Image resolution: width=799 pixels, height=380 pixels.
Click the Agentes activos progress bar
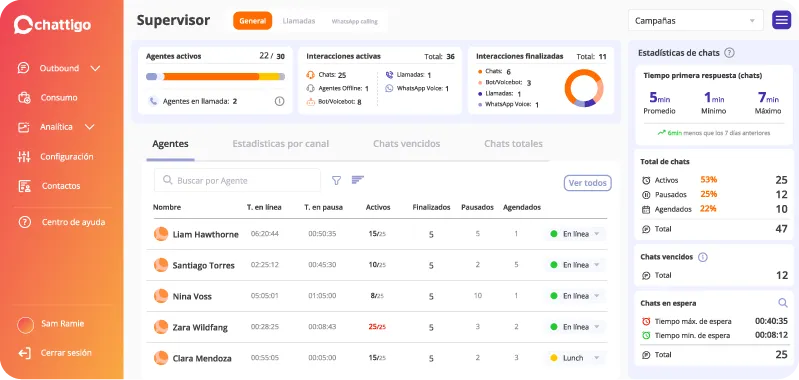click(x=216, y=76)
